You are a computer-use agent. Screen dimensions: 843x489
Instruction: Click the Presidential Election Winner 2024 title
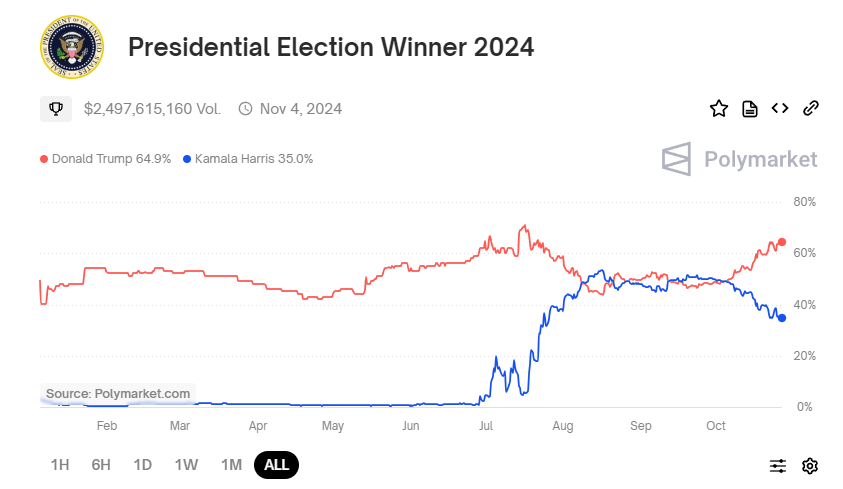point(331,47)
